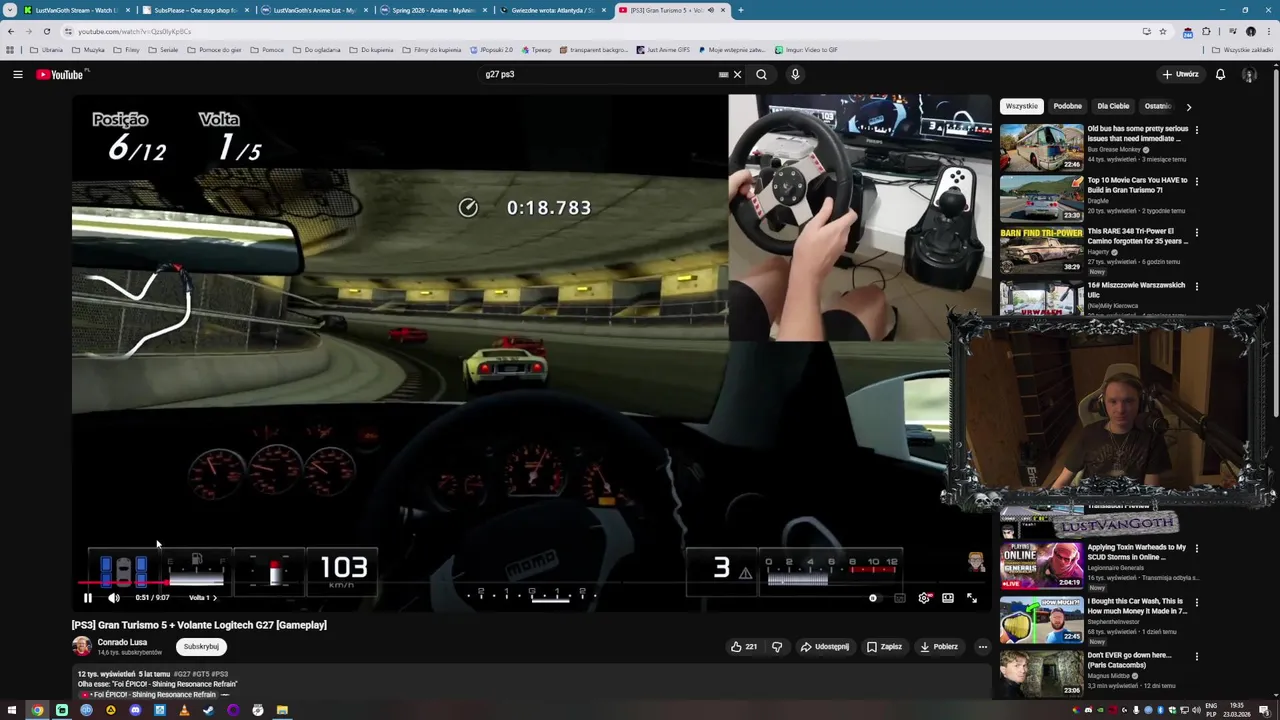Open the Just Anime GIFS bookmark
This screenshot has height=720, width=1280.
(x=662, y=49)
